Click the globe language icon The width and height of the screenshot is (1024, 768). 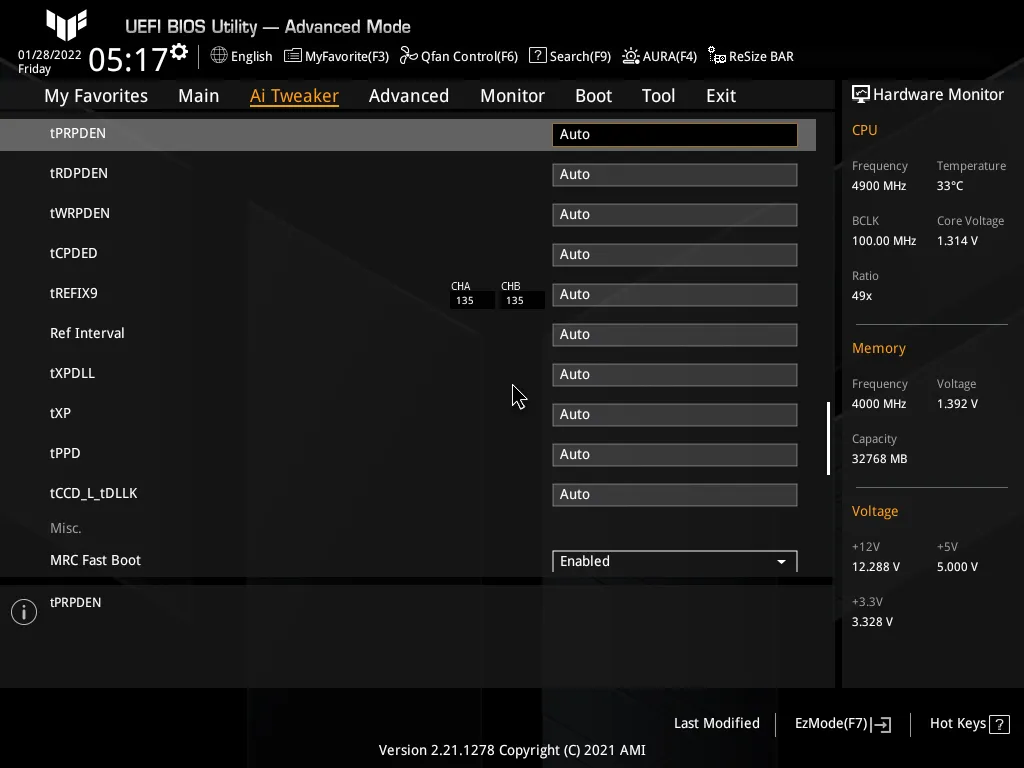219,56
